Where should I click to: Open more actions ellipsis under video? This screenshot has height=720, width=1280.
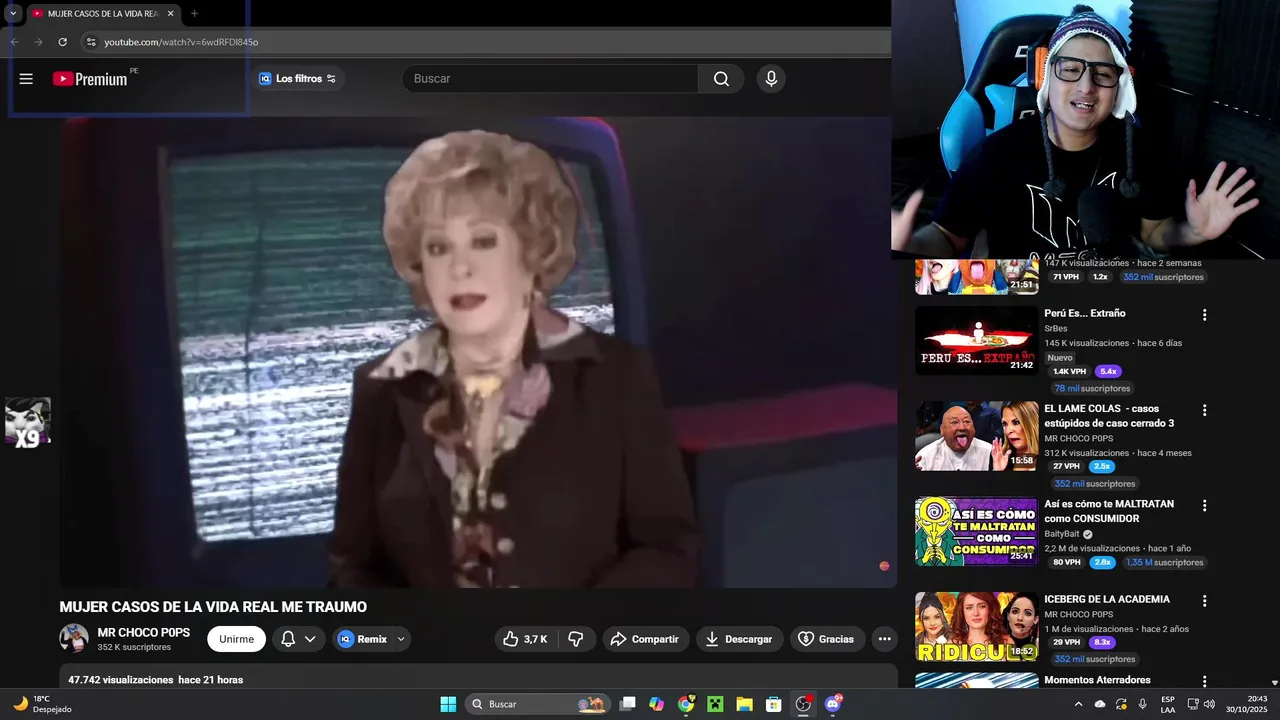(x=884, y=639)
